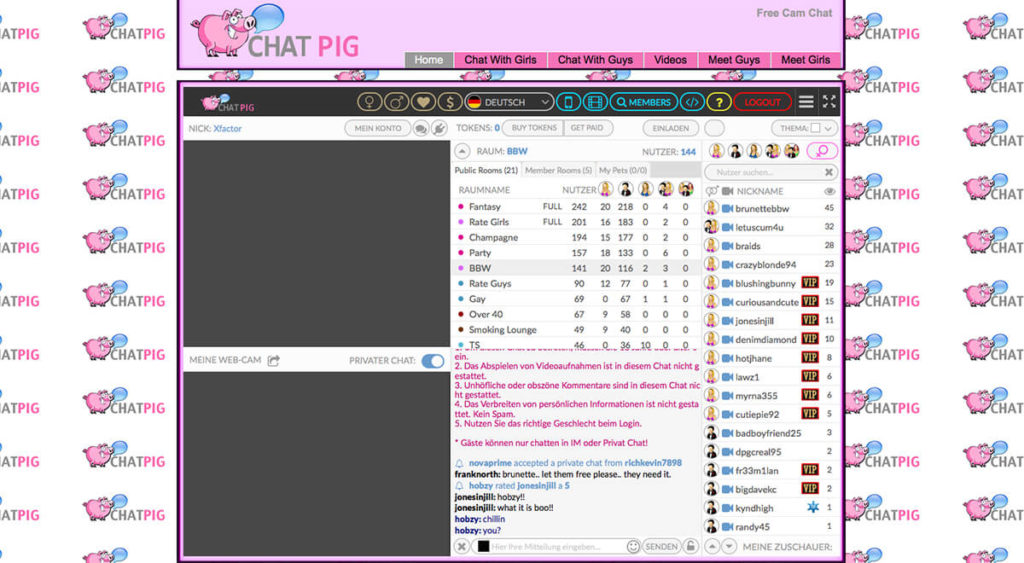Click the bell icon beside novaprime notification

(459, 463)
